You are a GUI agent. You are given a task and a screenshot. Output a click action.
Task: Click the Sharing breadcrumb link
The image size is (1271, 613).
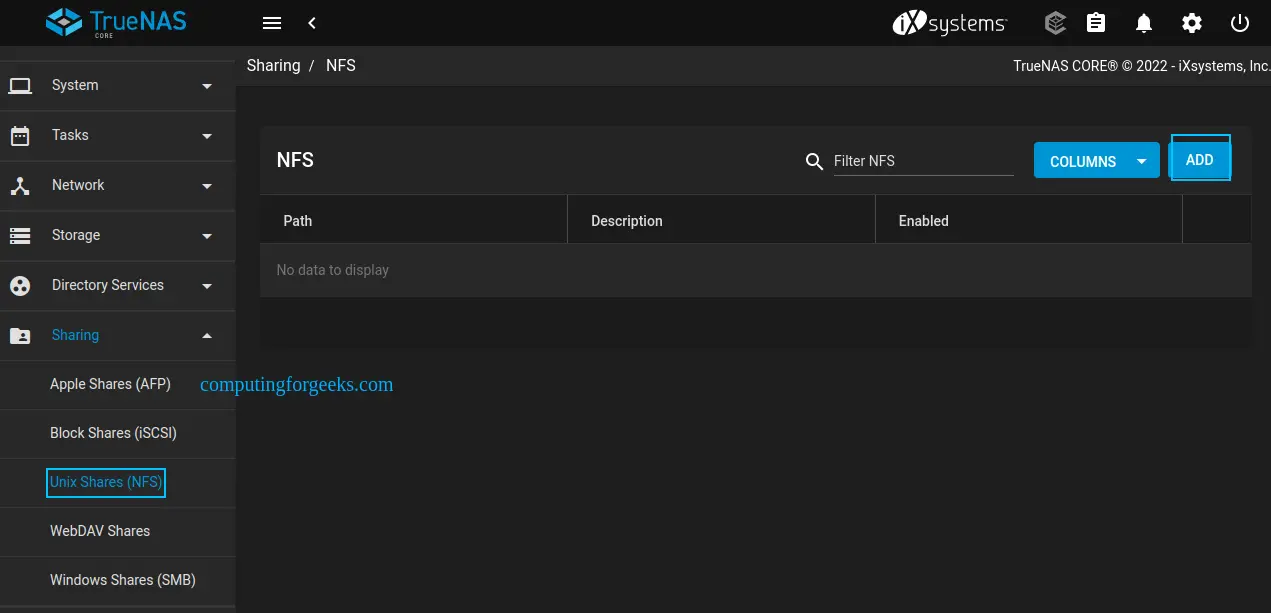[273, 65]
